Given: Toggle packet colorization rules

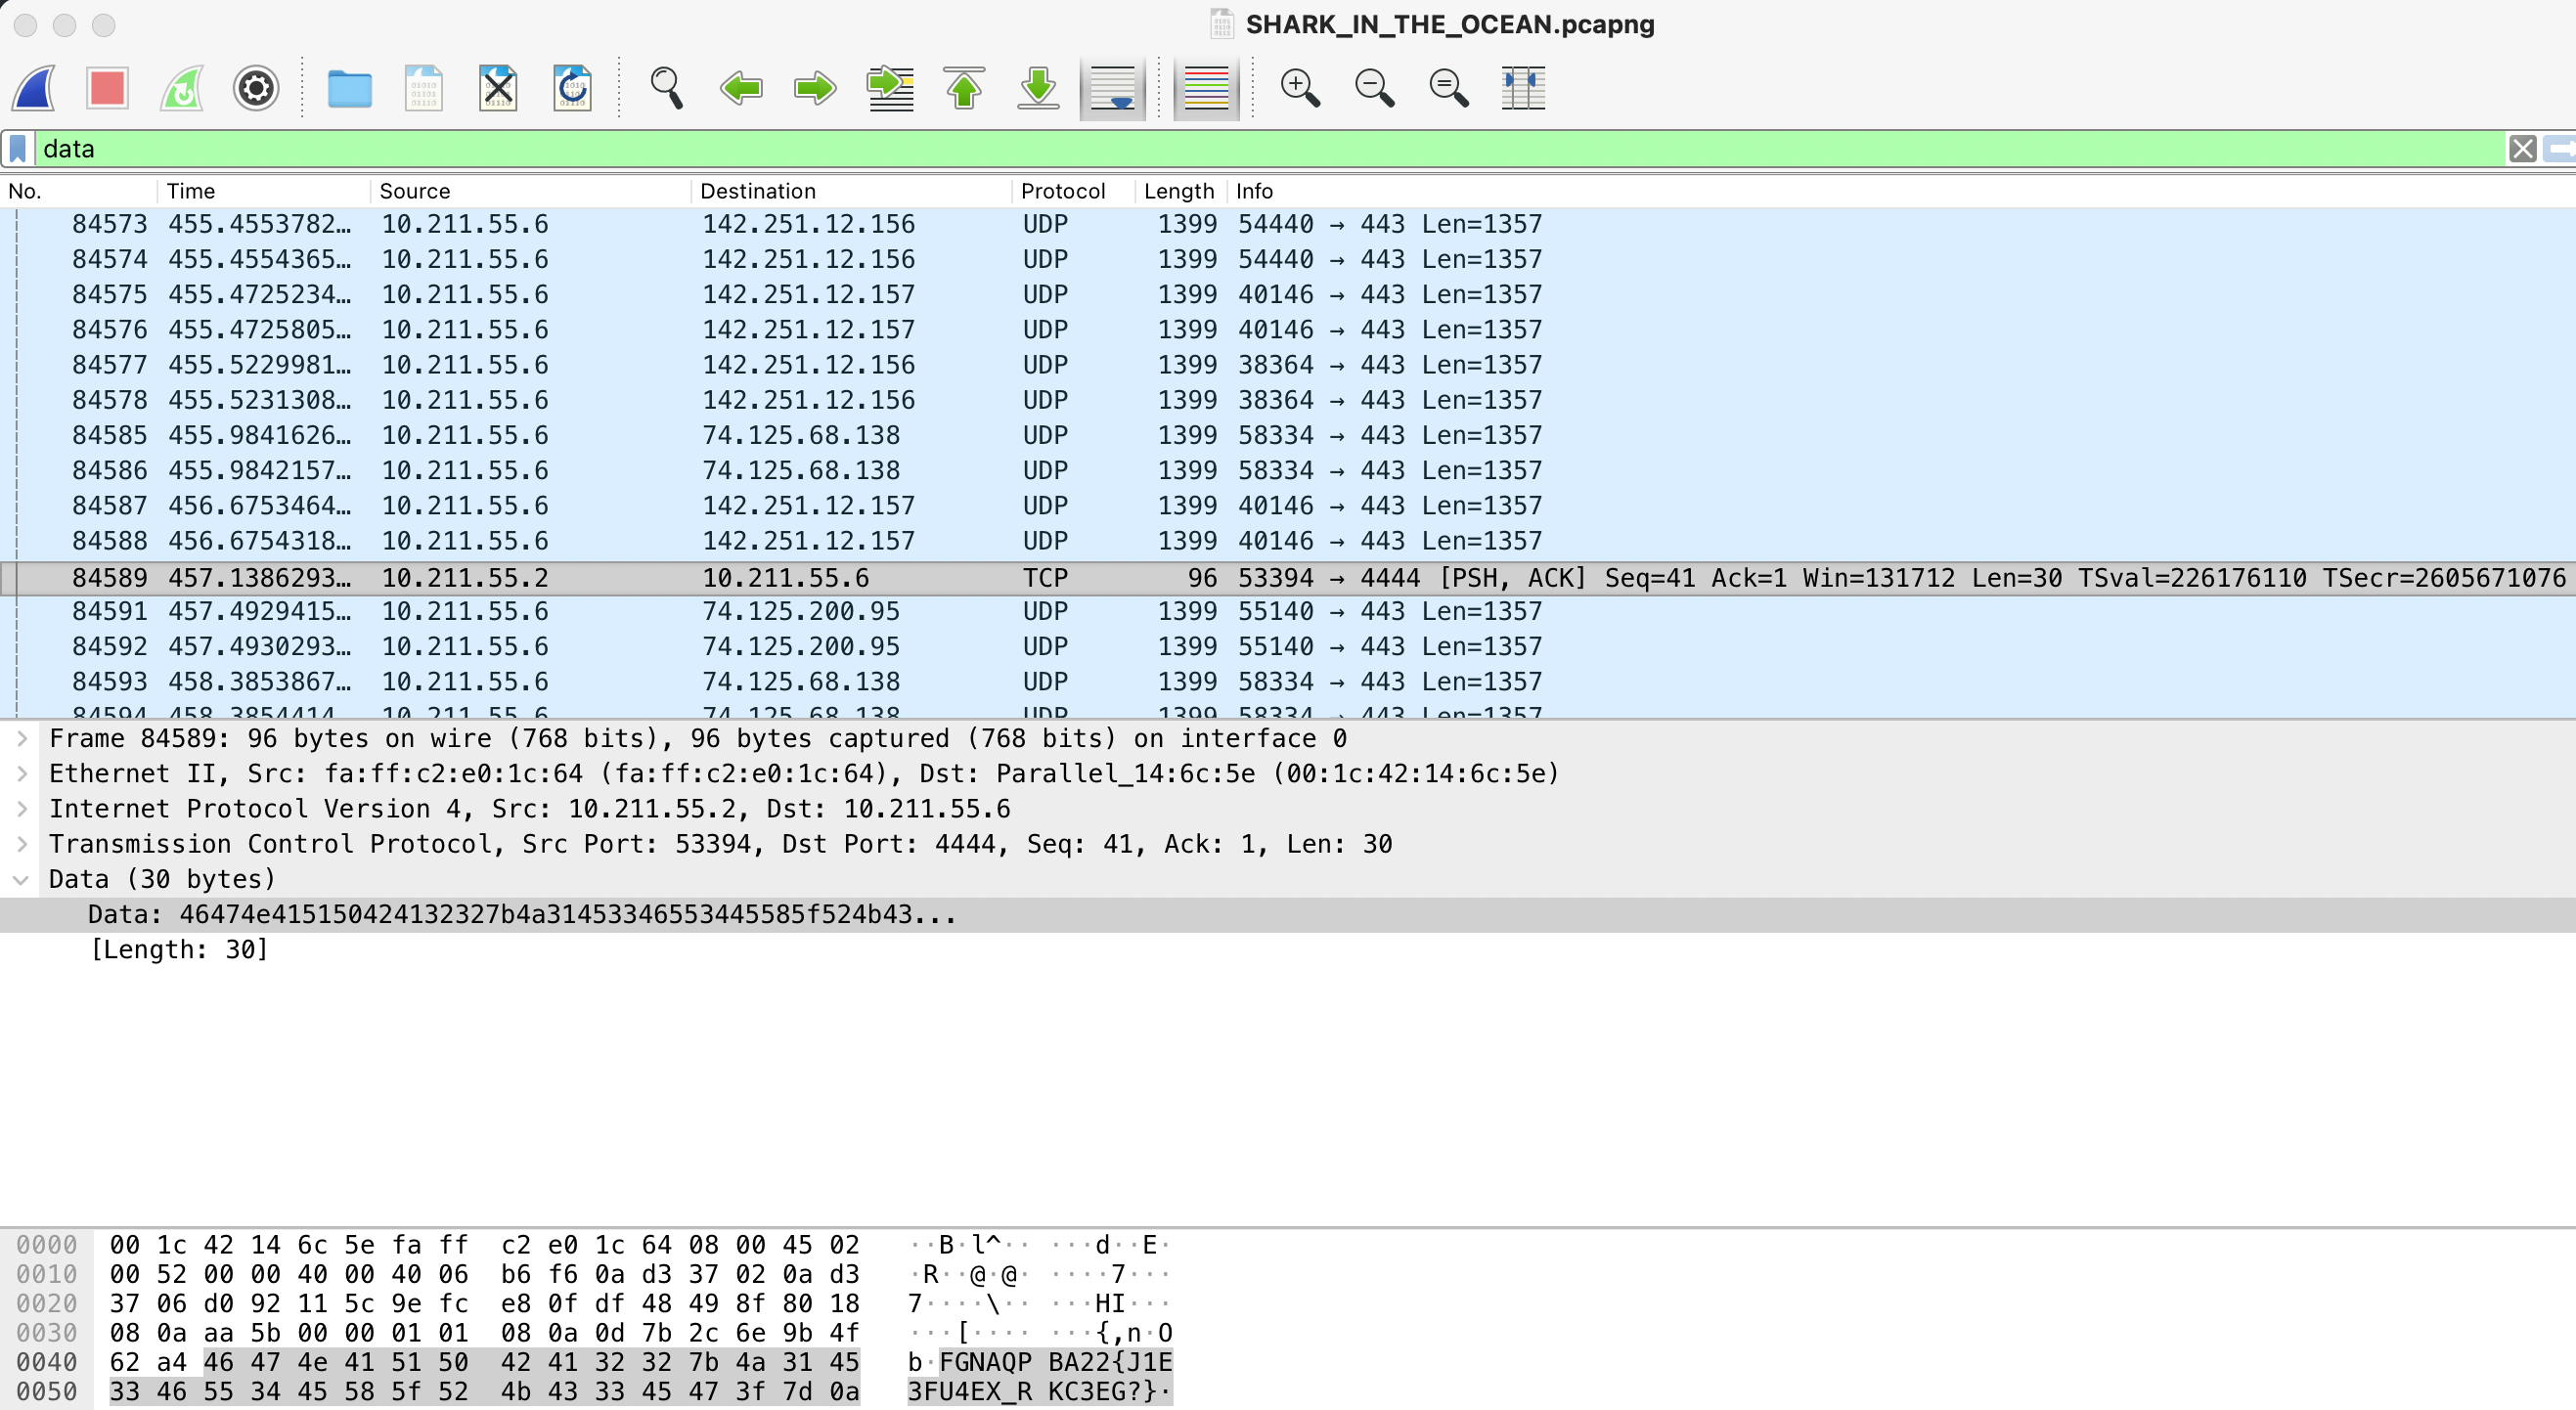Looking at the screenshot, I should [1206, 88].
